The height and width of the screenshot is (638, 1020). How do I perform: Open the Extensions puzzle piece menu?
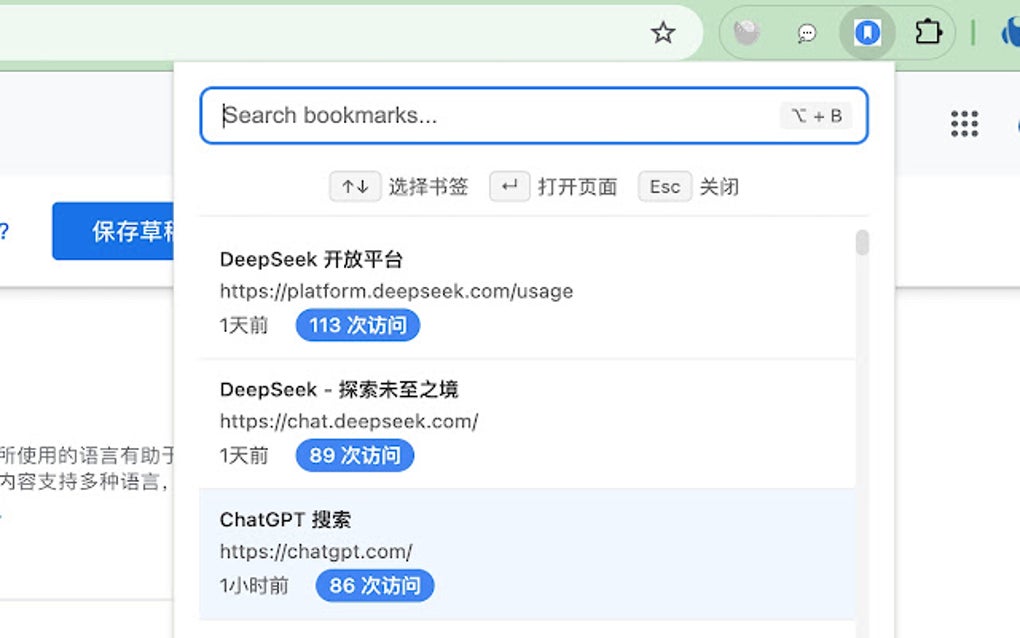[x=928, y=32]
